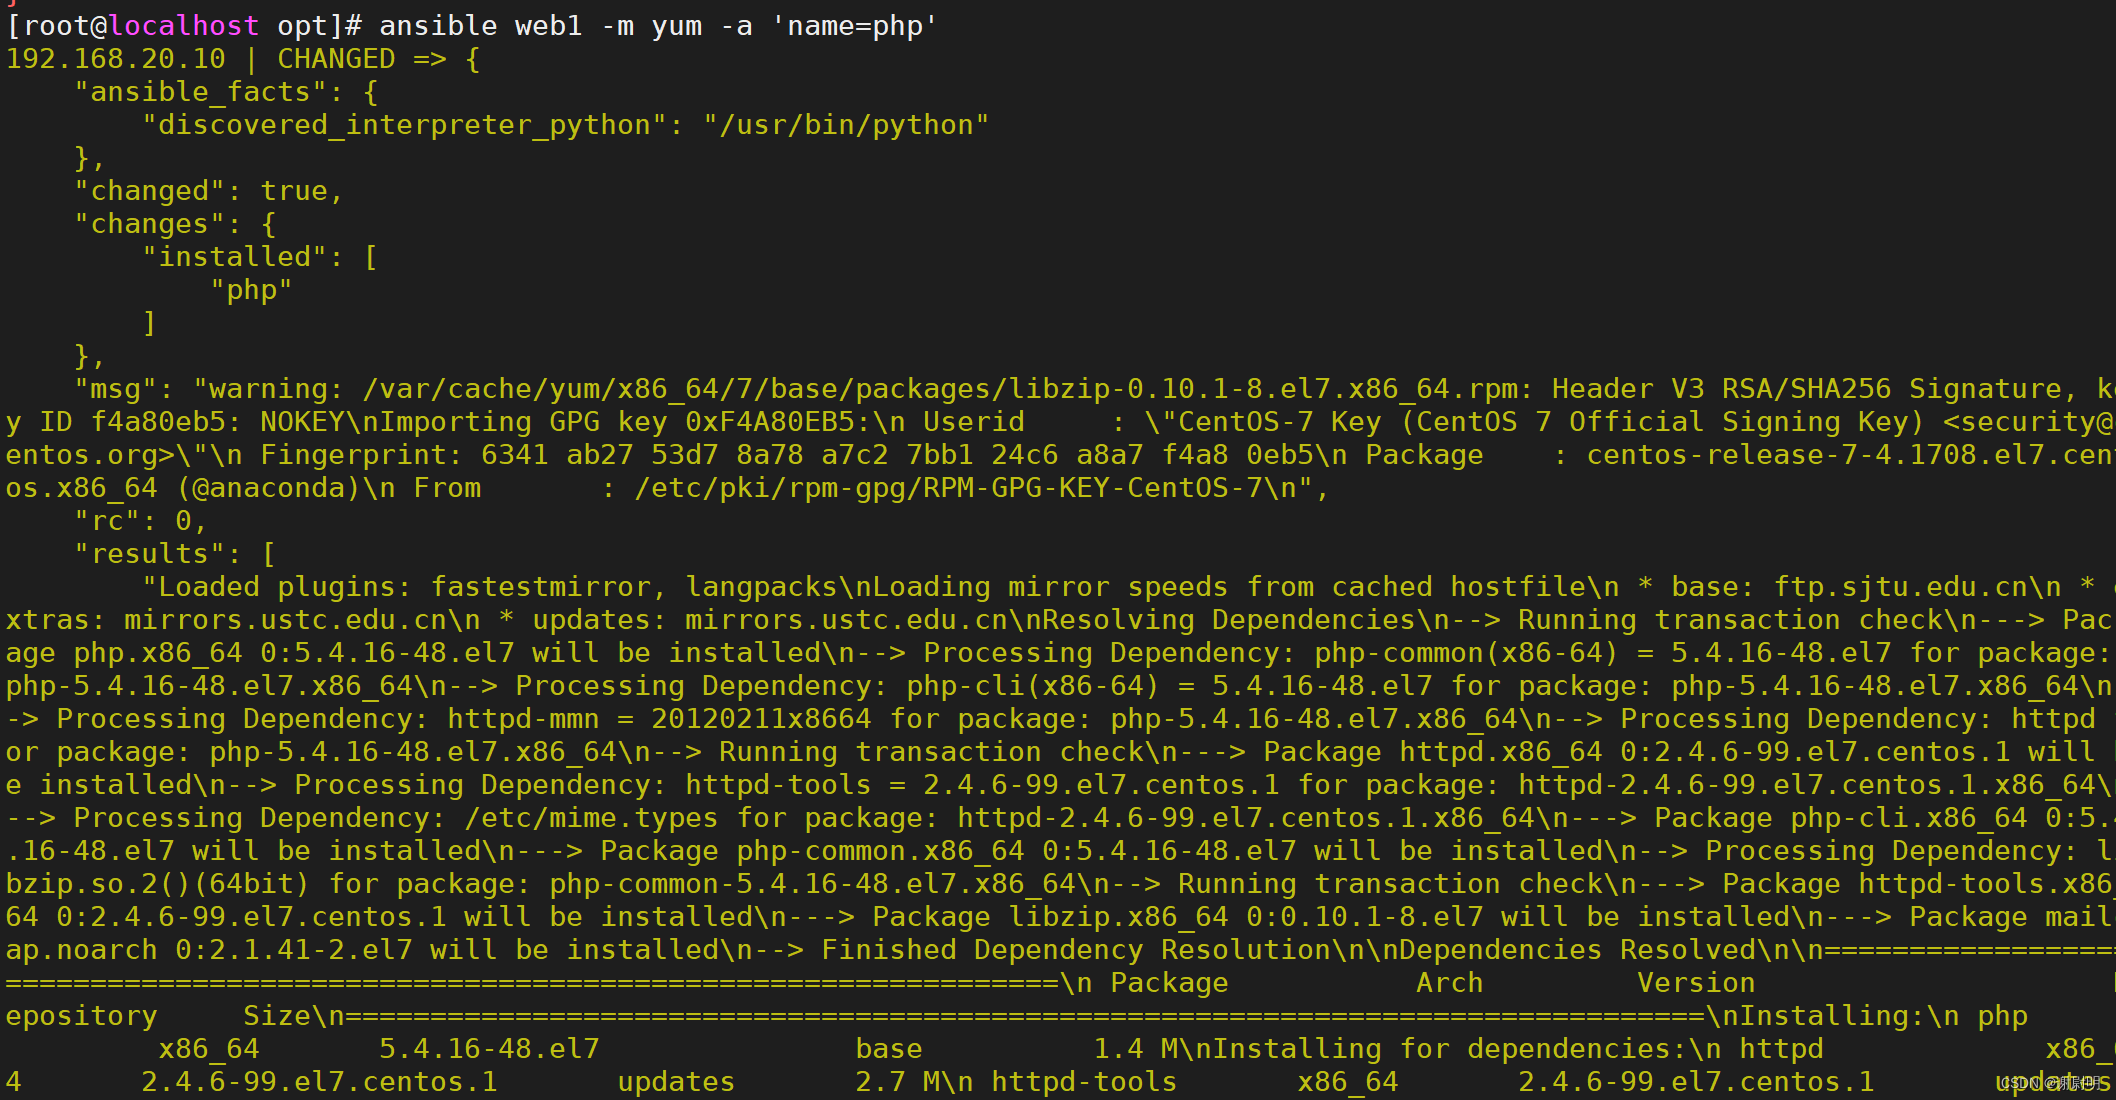Click 'httpd-tools' in the last line
The image size is (2116, 1100).
tap(1084, 1082)
